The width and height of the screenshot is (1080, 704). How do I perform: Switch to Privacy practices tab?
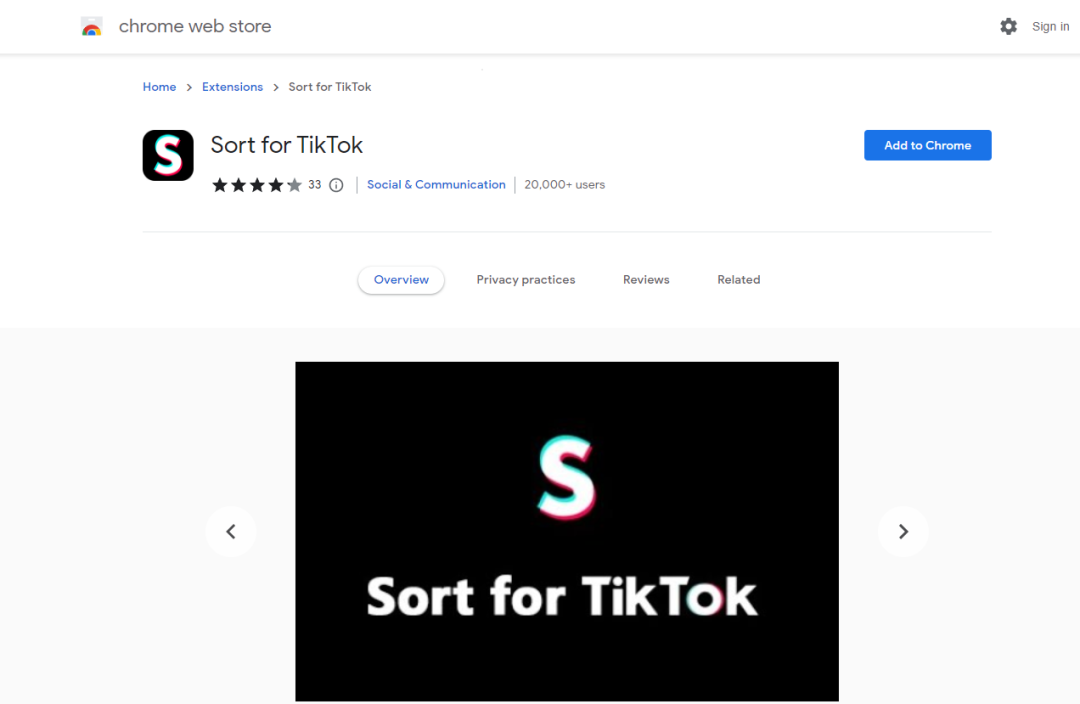tap(526, 280)
